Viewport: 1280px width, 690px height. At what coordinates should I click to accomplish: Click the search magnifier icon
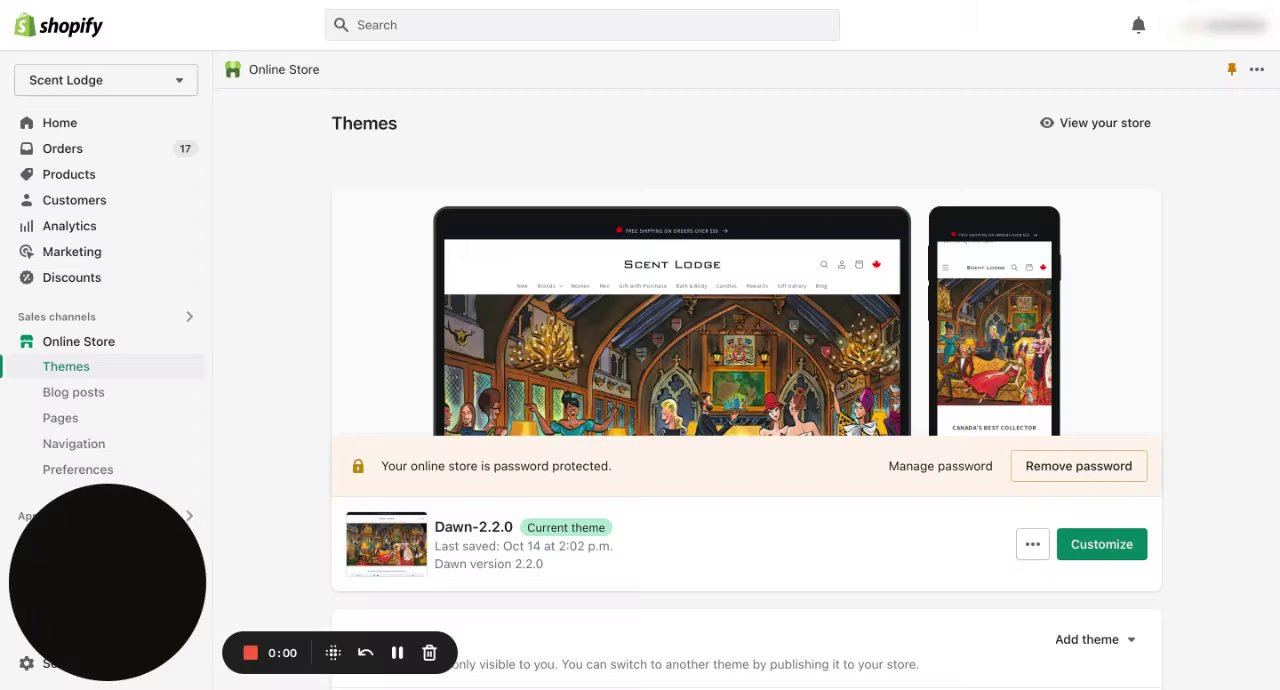point(341,25)
